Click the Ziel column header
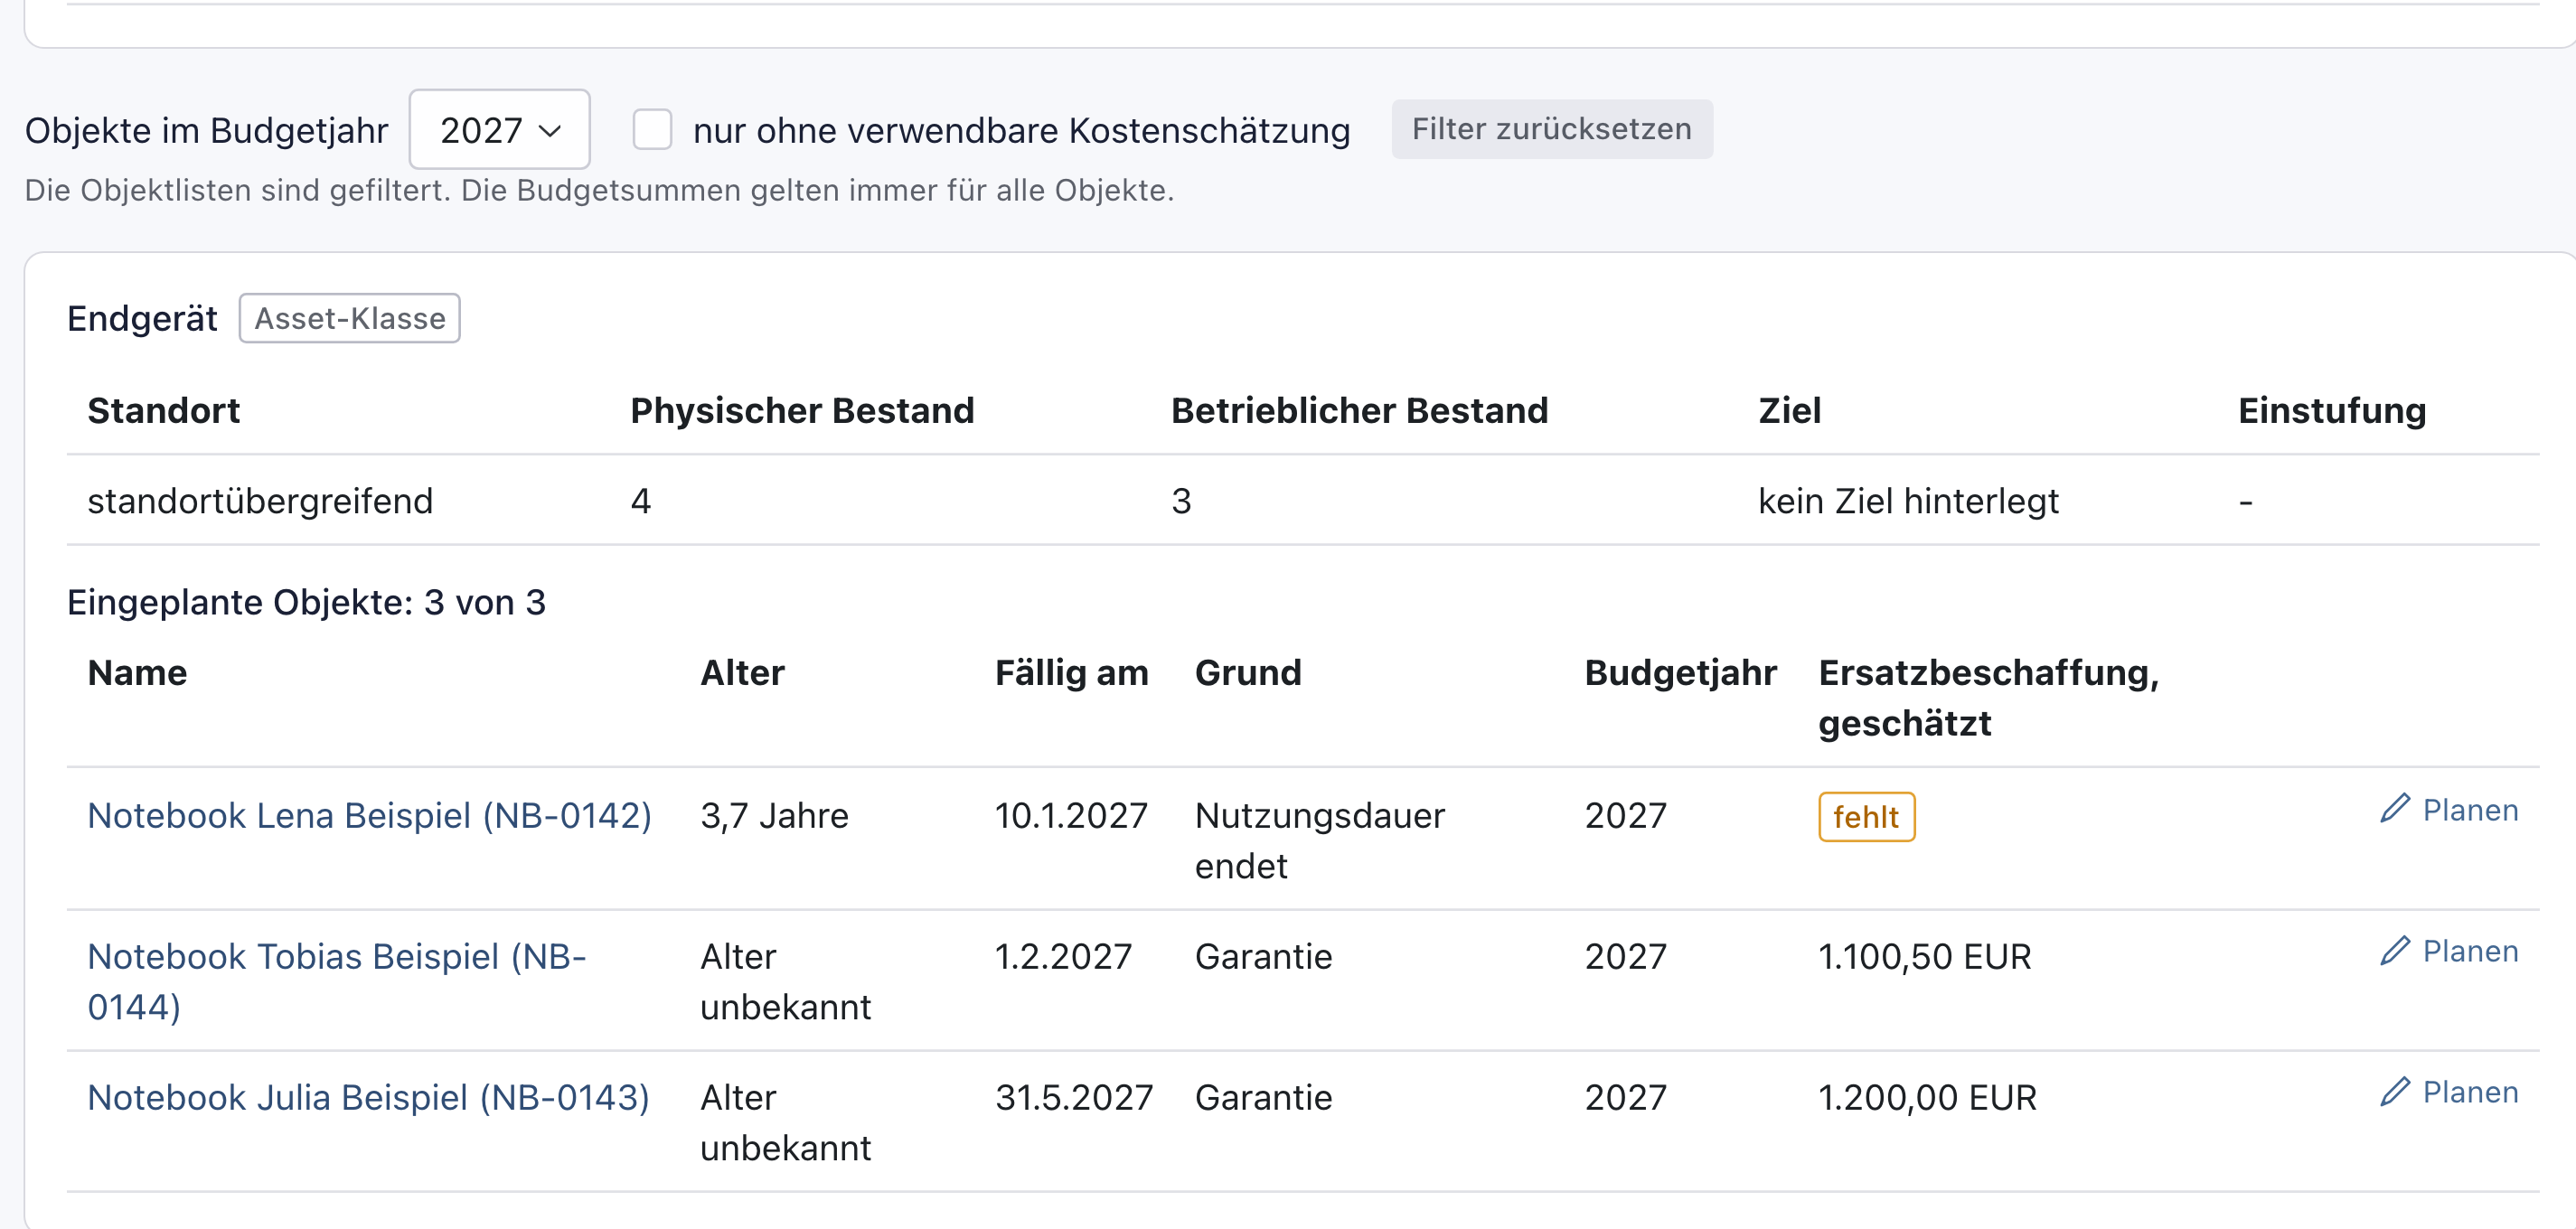 [x=1789, y=411]
